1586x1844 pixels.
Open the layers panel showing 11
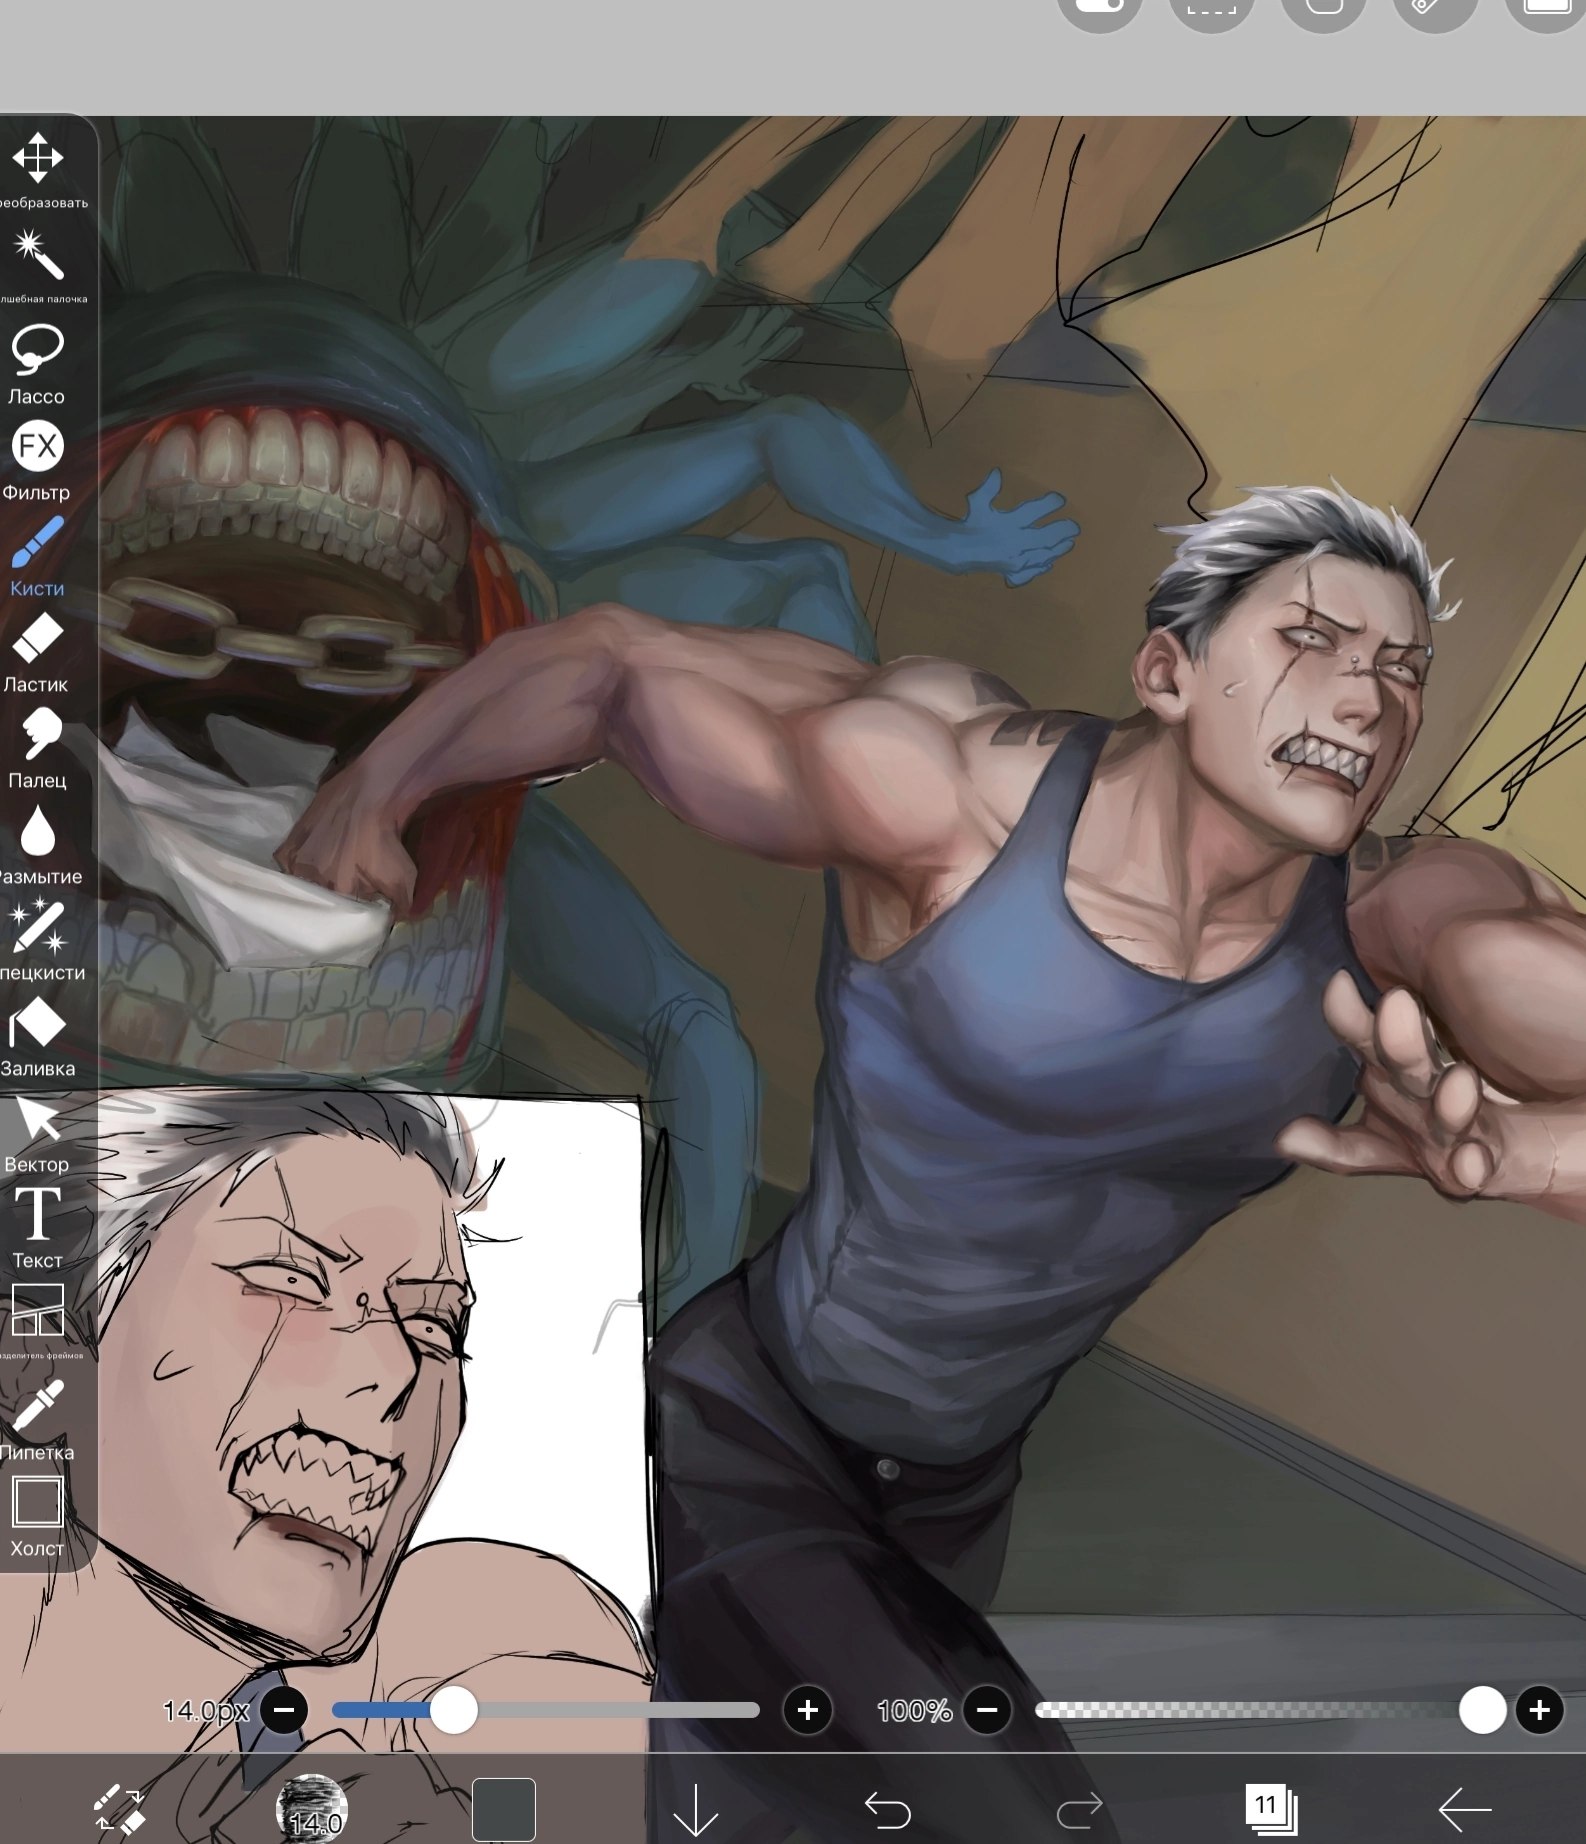coord(1271,1809)
